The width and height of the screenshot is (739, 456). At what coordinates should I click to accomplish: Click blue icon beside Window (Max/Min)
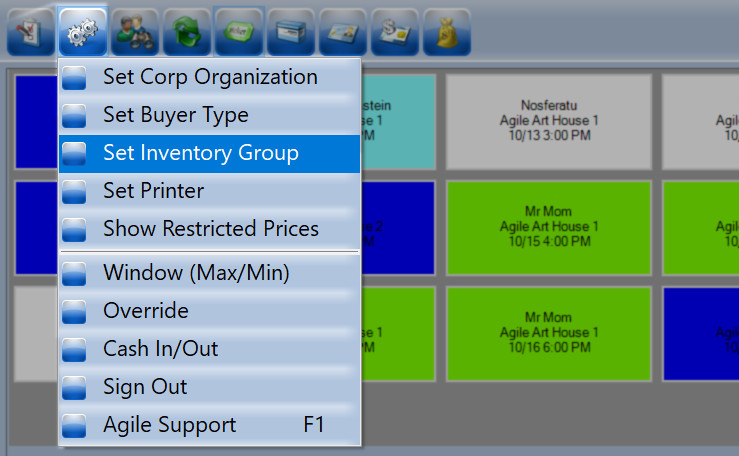[74, 274]
